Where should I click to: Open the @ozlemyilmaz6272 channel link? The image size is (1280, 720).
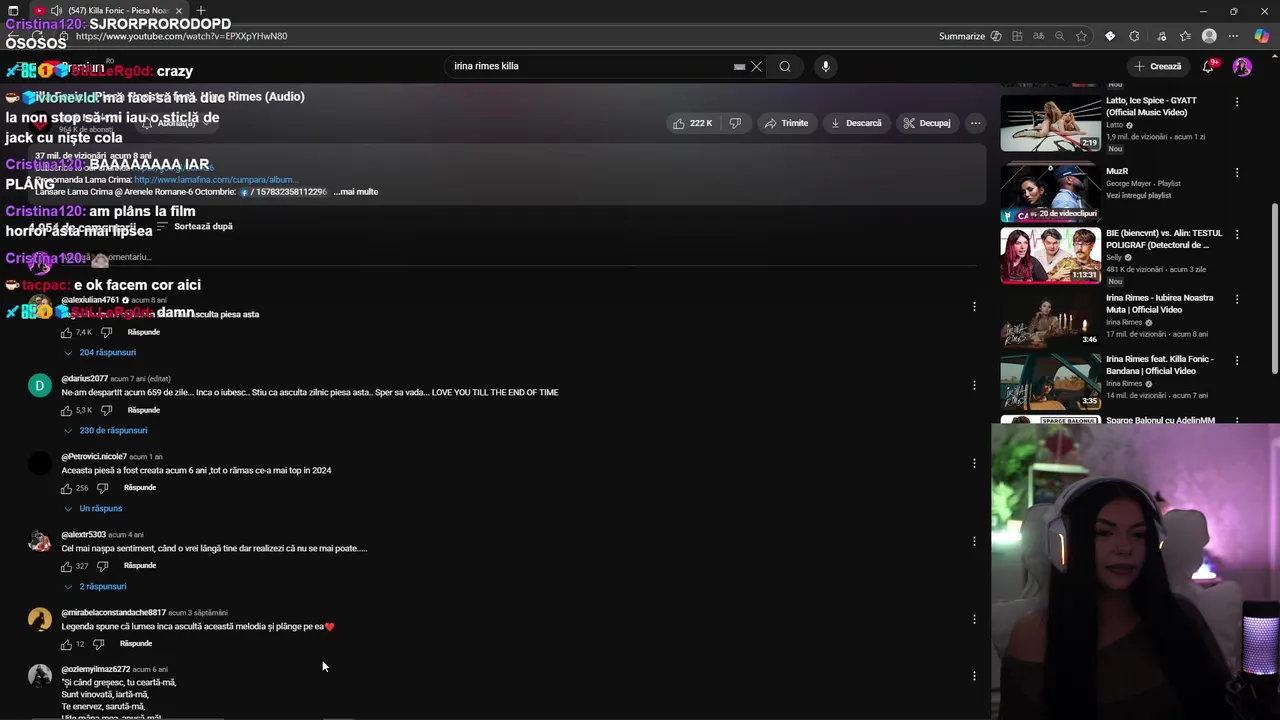point(95,669)
